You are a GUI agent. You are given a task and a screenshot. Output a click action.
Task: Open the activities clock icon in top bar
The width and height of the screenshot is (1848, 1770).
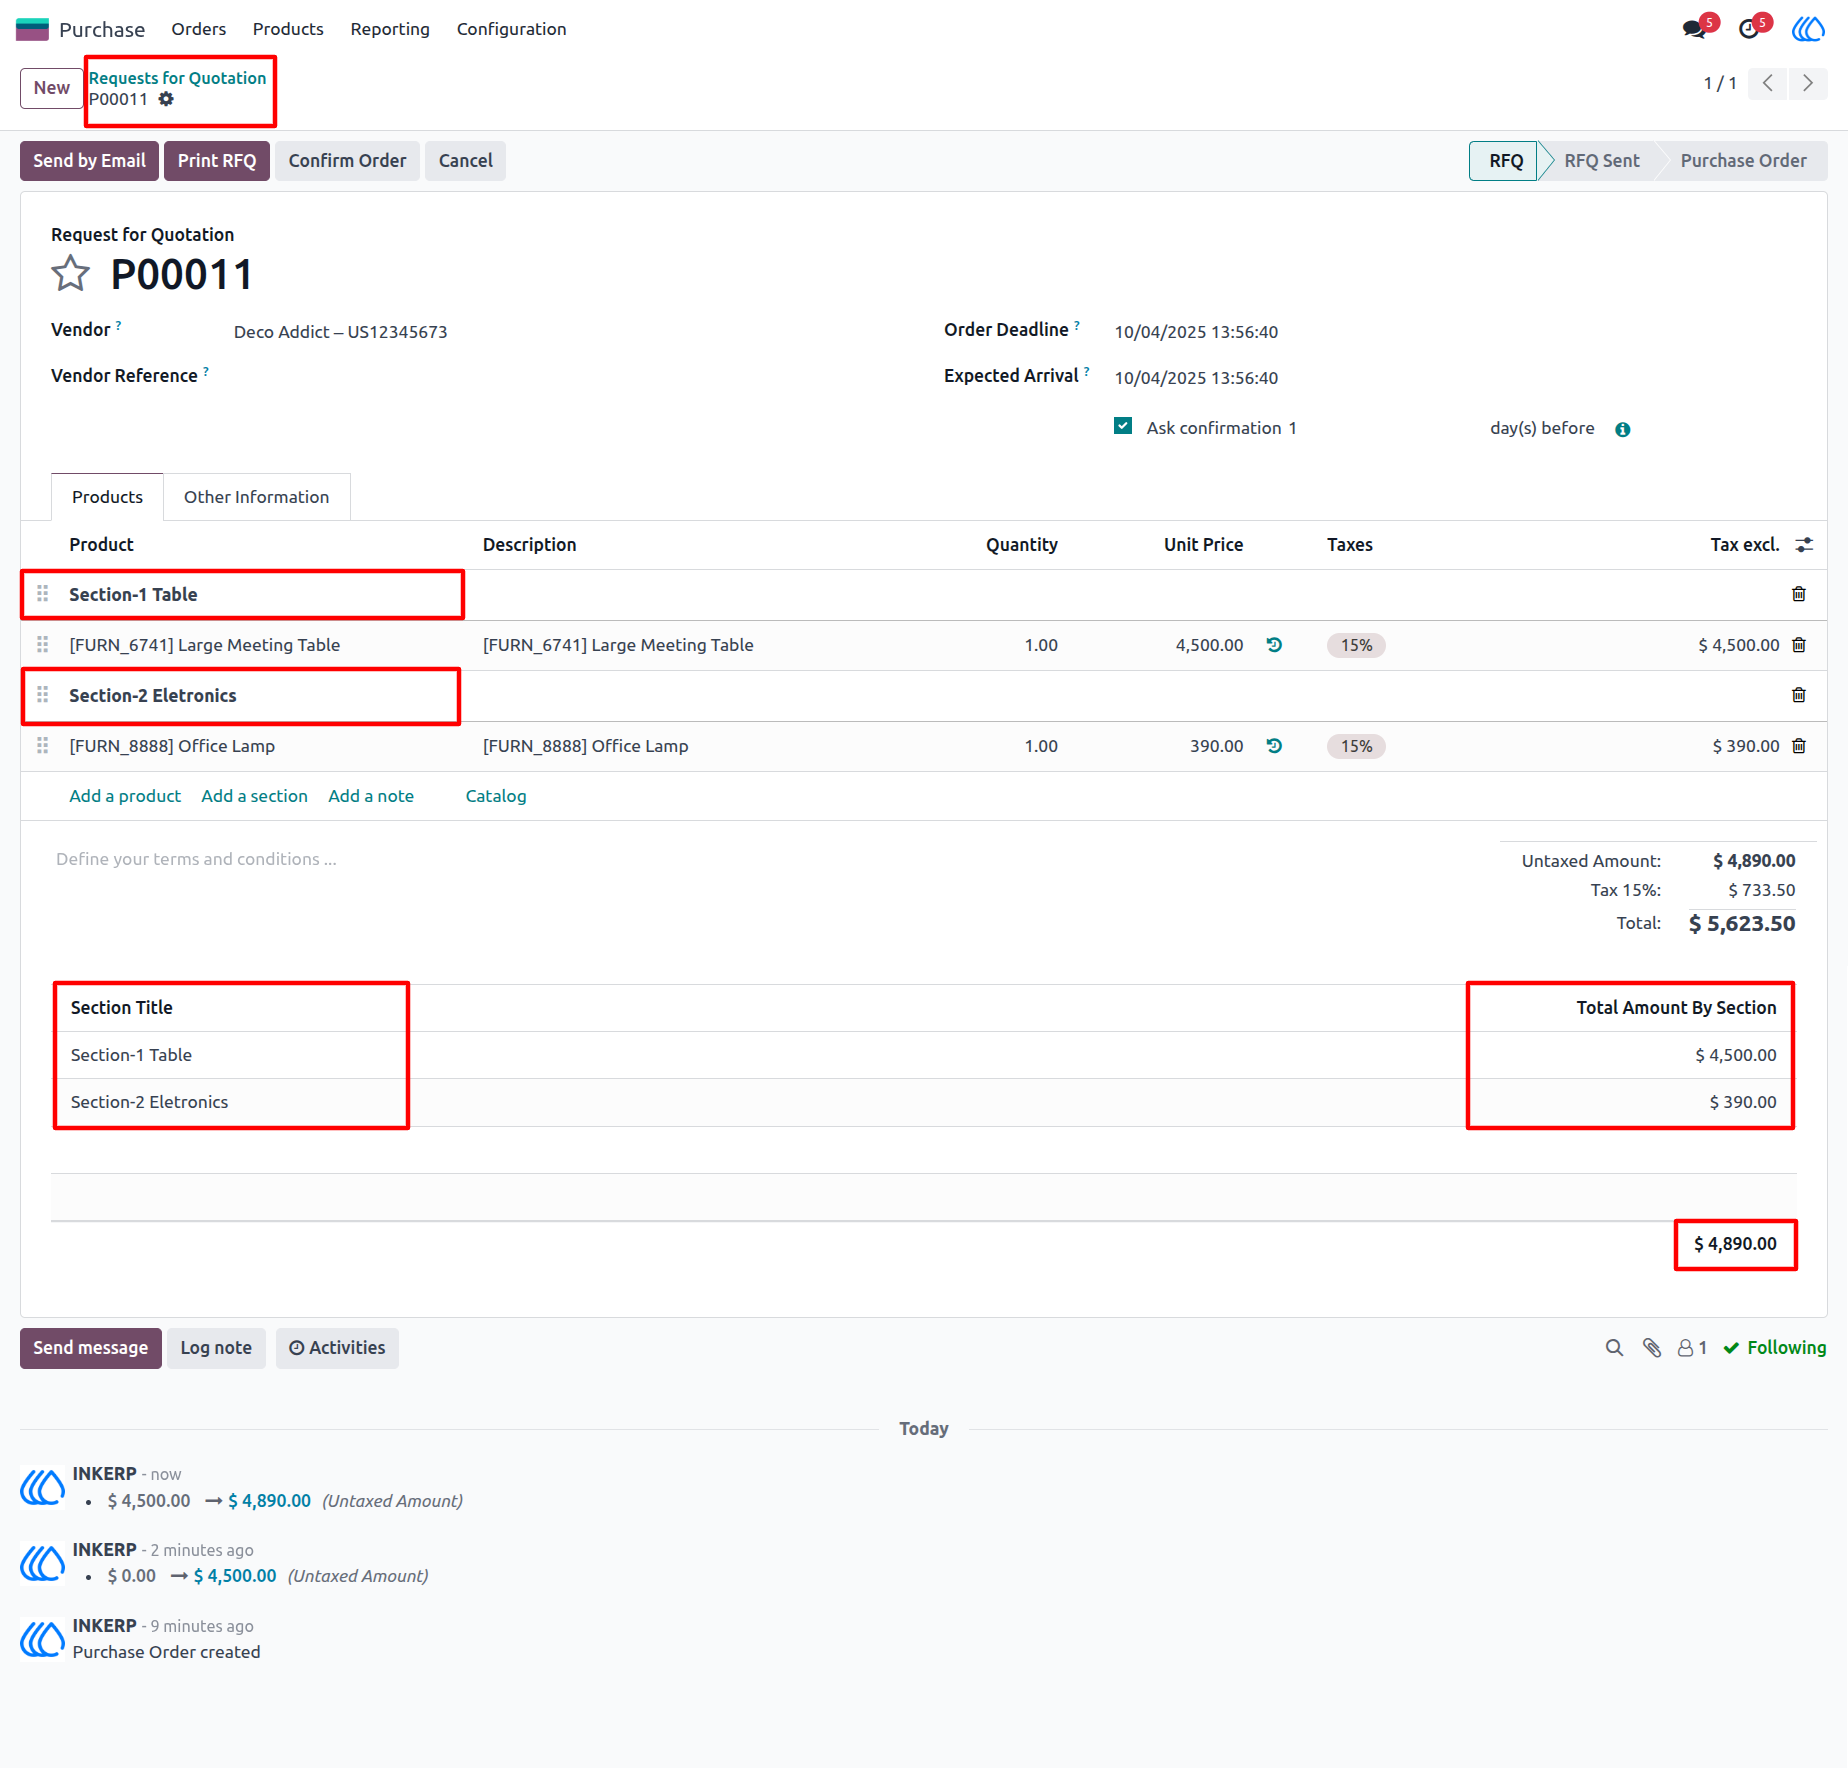coord(1748,29)
